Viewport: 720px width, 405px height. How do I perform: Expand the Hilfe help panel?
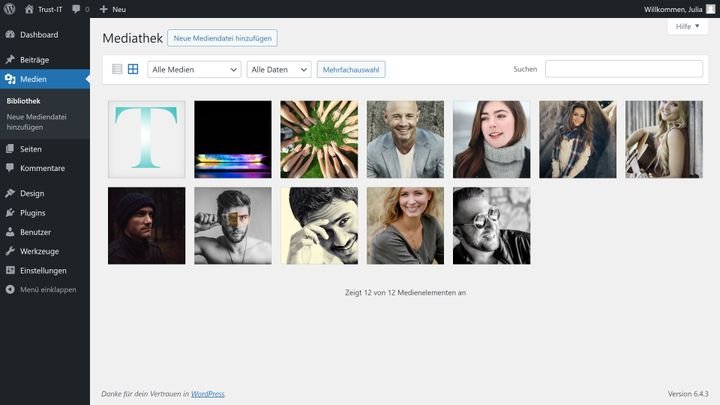coord(687,26)
